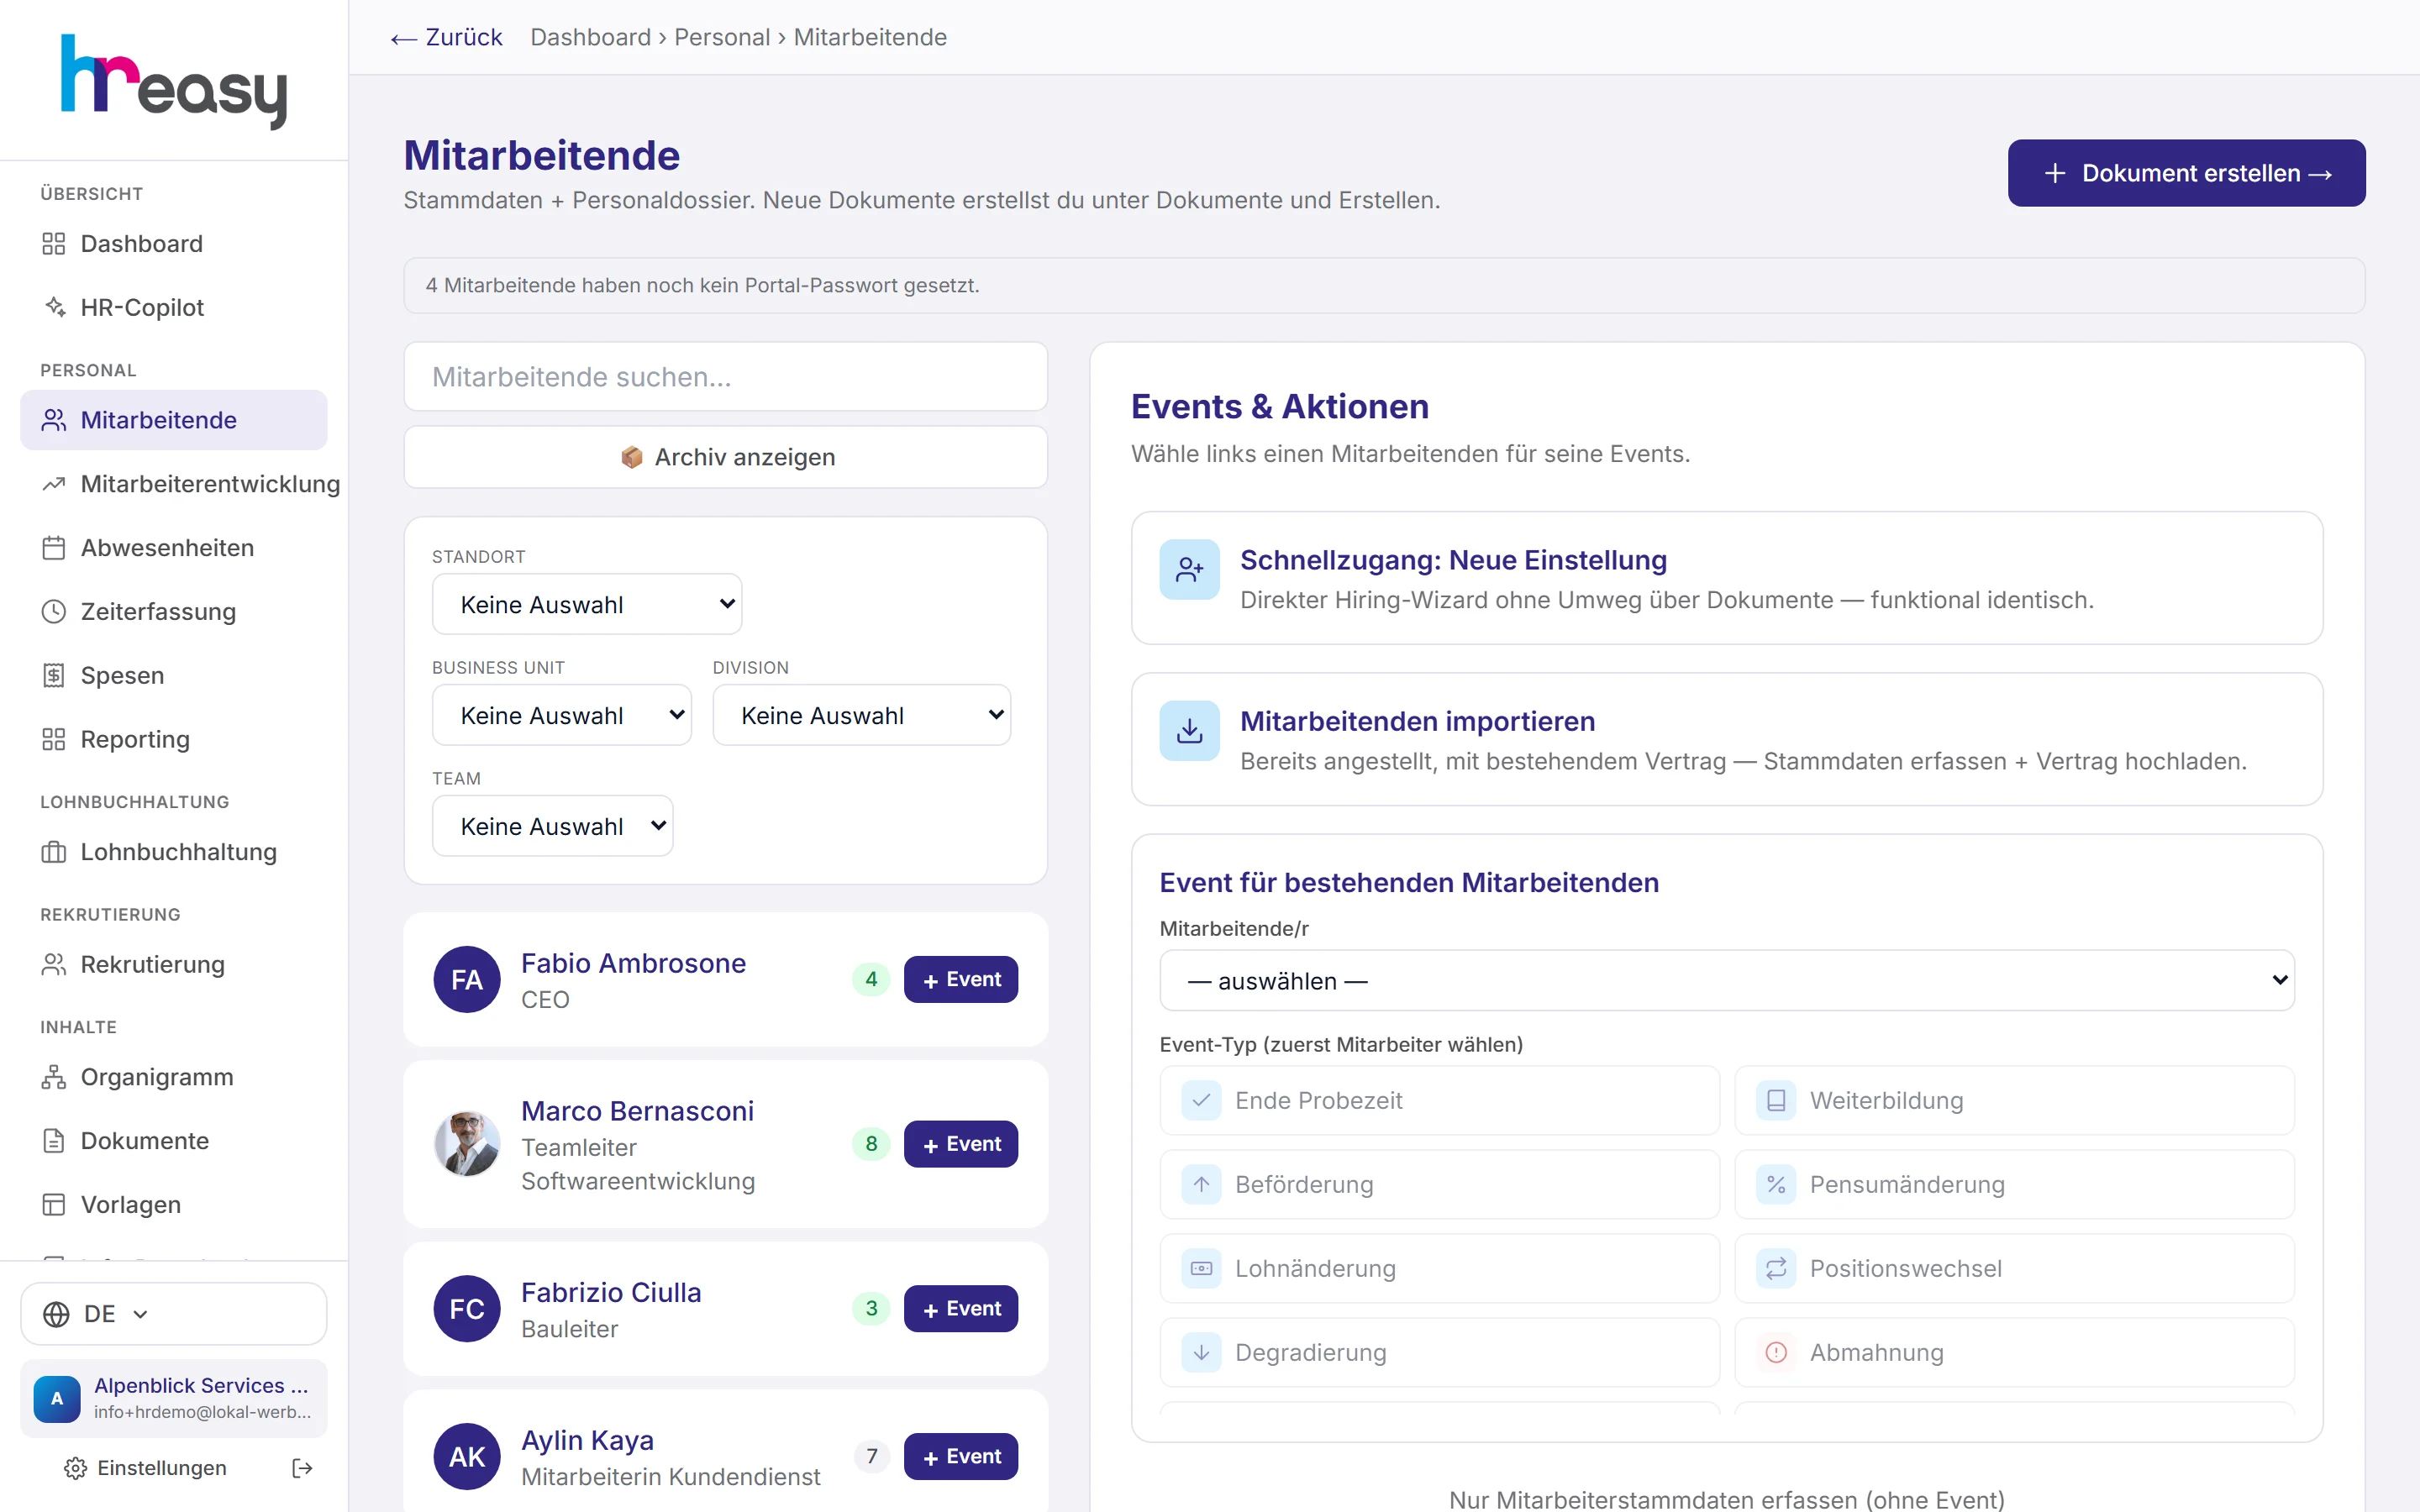This screenshot has width=2420, height=1512.
Task: Open the Business Unit dropdown
Action: point(562,715)
